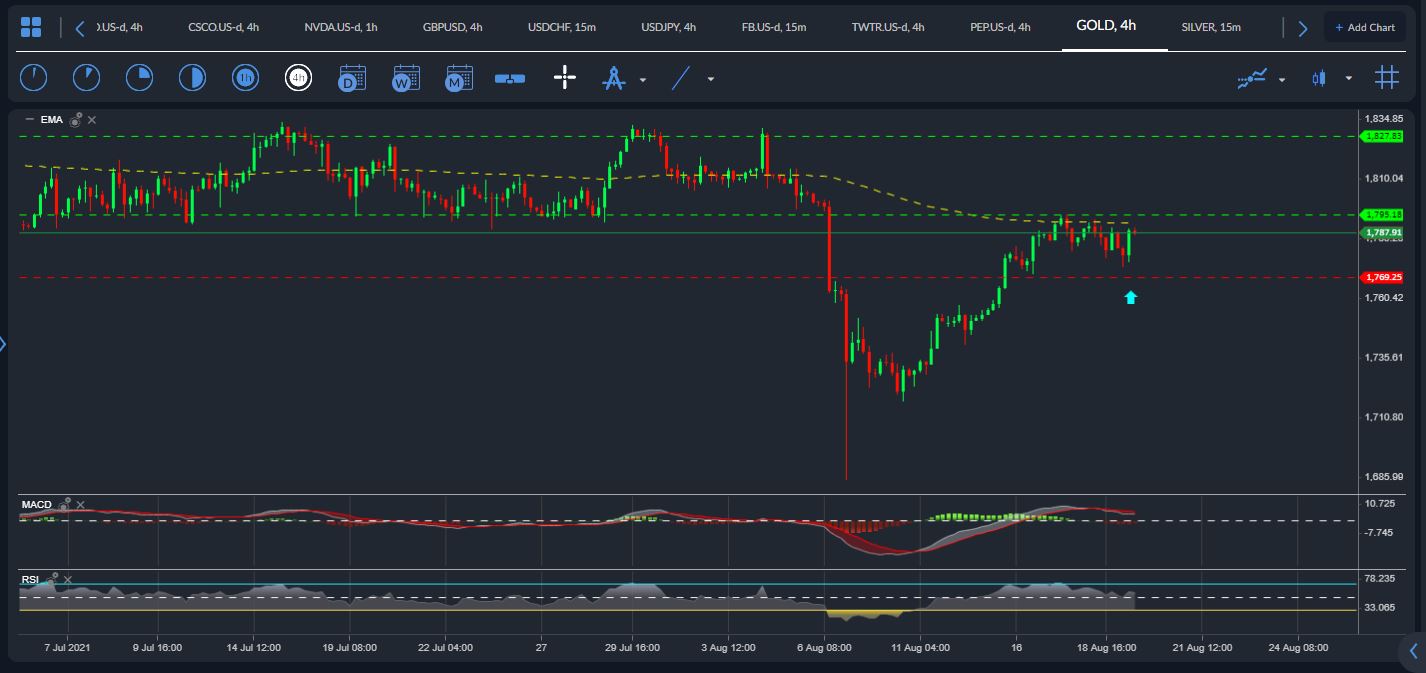The height and width of the screenshot is (673, 1426).
Task: Open MACD indicator settings gear
Action: [65, 505]
